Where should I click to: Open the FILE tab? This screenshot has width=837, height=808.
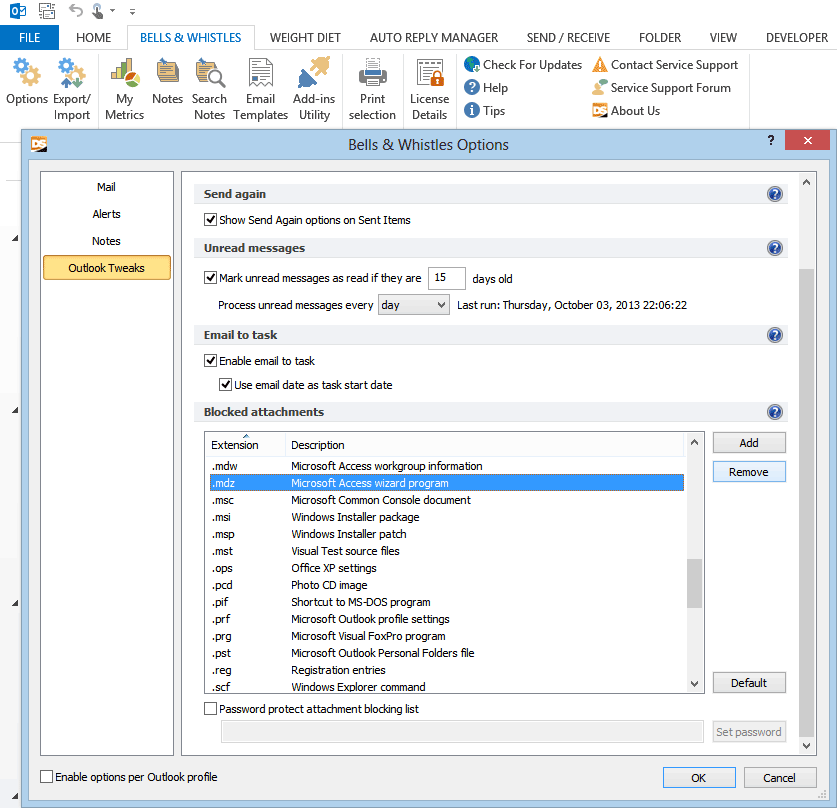(x=29, y=37)
